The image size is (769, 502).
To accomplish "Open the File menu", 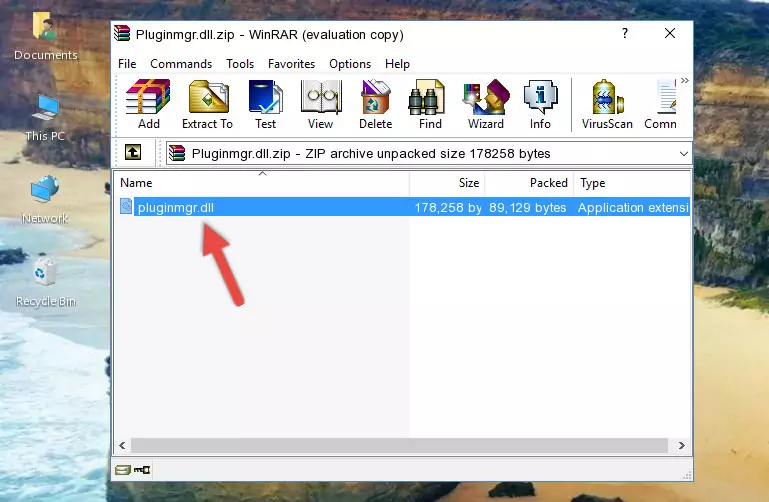I will (127, 64).
